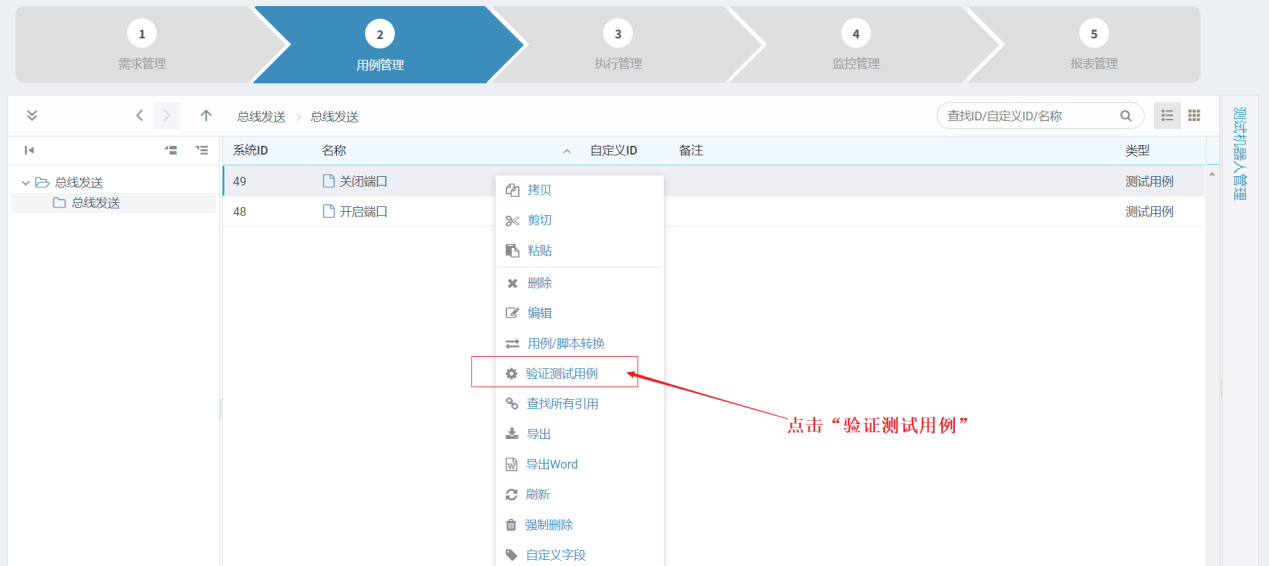The height and width of the screenshot is (566, 1269).
Task: Choose 导出Word from context menu
Action: coord(580,464)
